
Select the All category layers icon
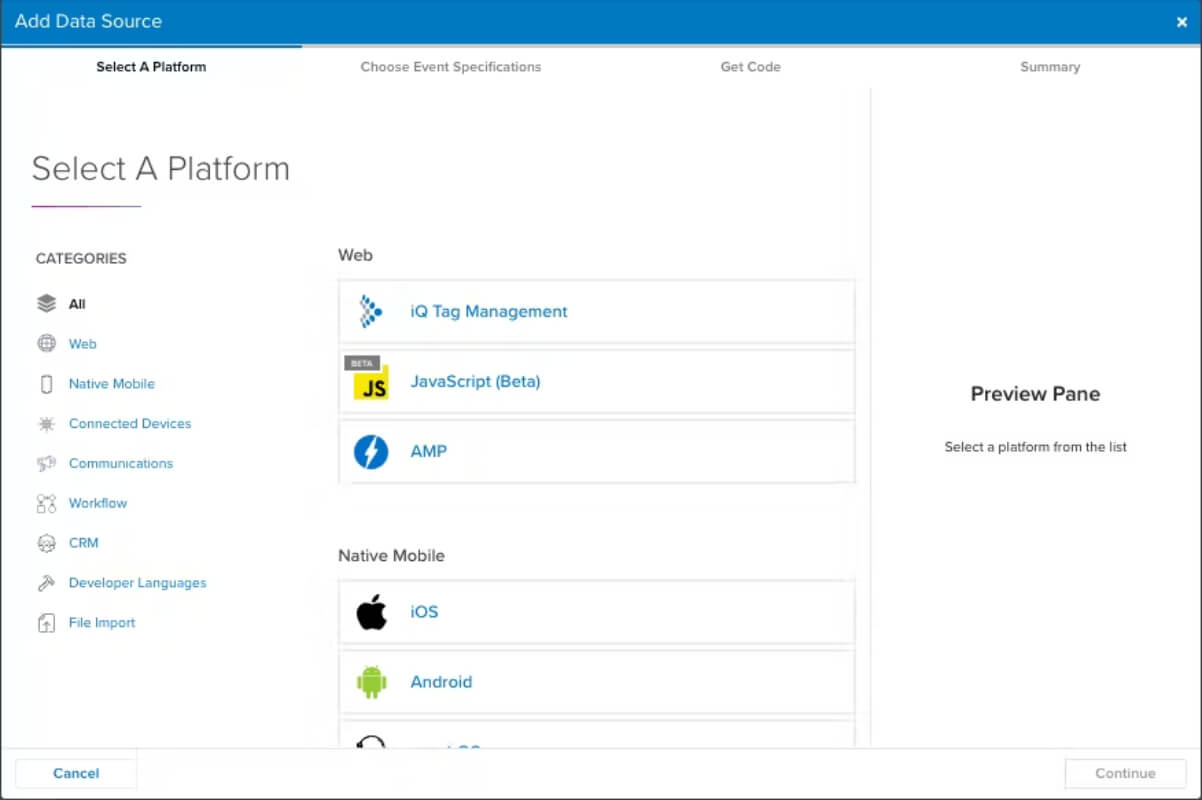point(46,304)
